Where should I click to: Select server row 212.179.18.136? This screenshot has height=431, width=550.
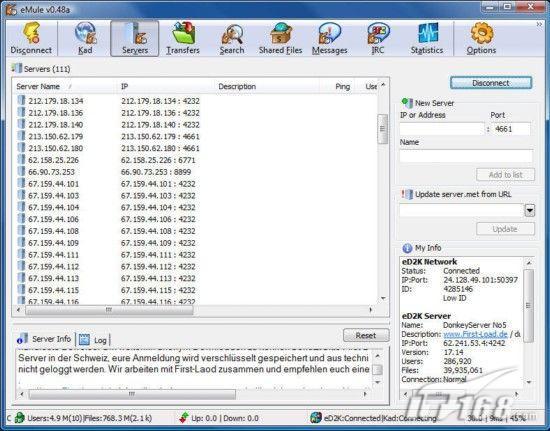[x=195, y=113]
